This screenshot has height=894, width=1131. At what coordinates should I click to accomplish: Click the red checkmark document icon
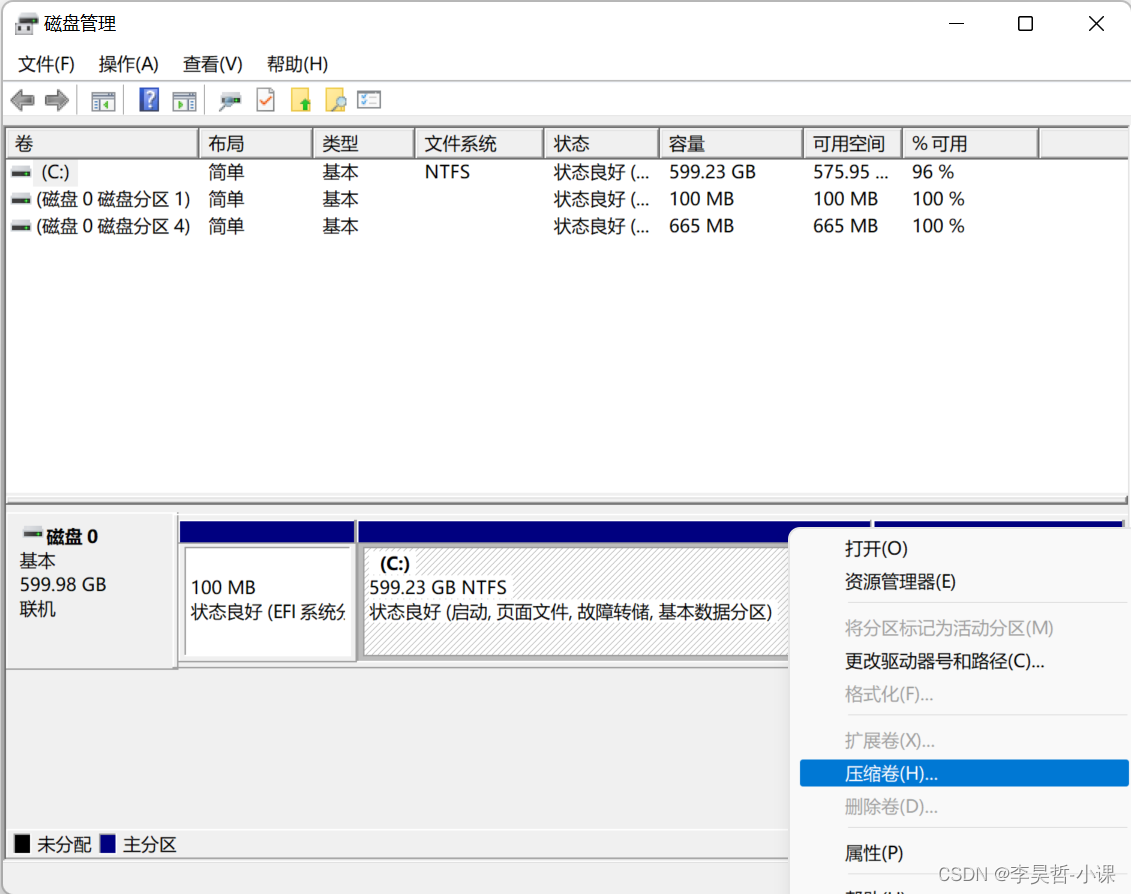pos(265,100)
